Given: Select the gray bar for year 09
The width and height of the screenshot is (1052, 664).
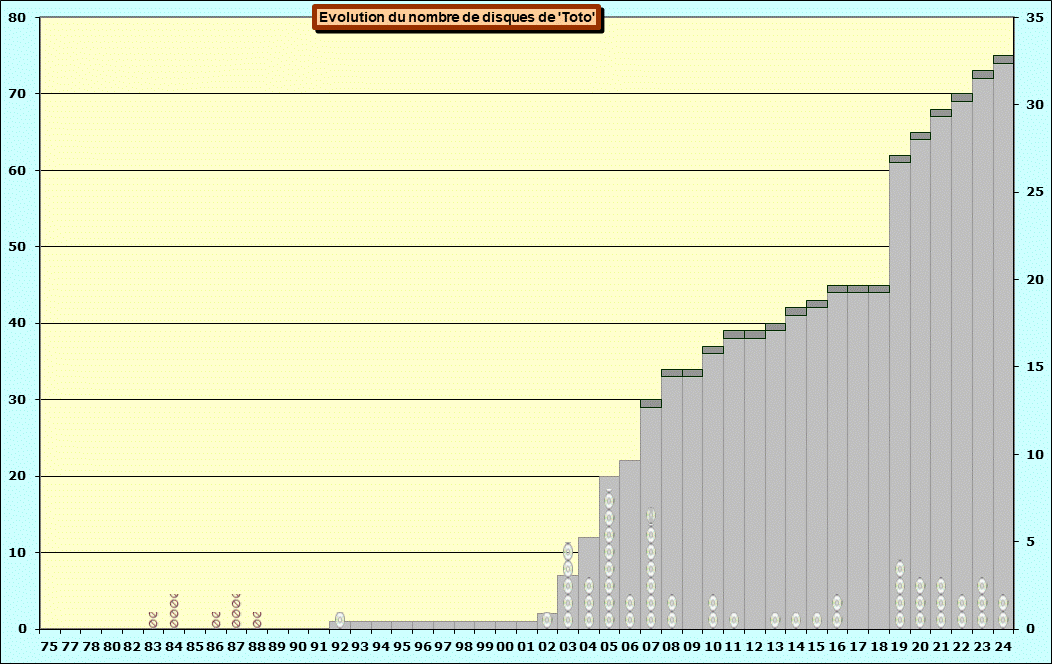Looking at the screenshot, I should pyautogui.click(x=692, y=503).
